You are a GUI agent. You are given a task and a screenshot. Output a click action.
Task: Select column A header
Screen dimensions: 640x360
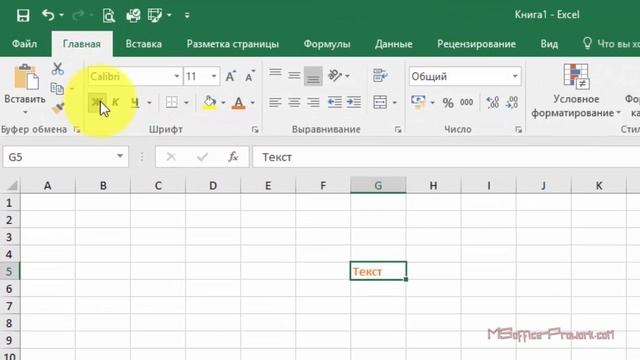[48, 185]
